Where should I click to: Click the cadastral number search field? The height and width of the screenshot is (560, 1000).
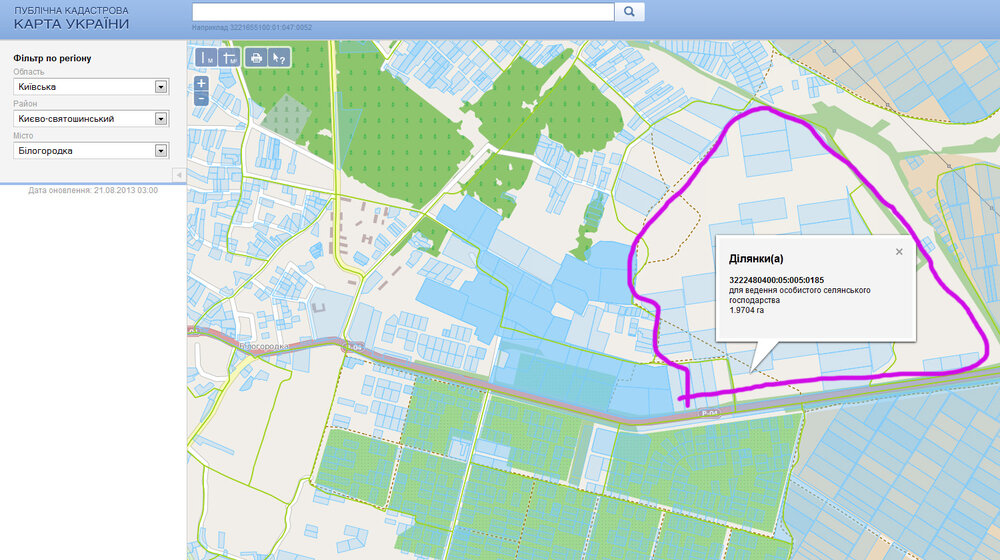tap(403, 11)
